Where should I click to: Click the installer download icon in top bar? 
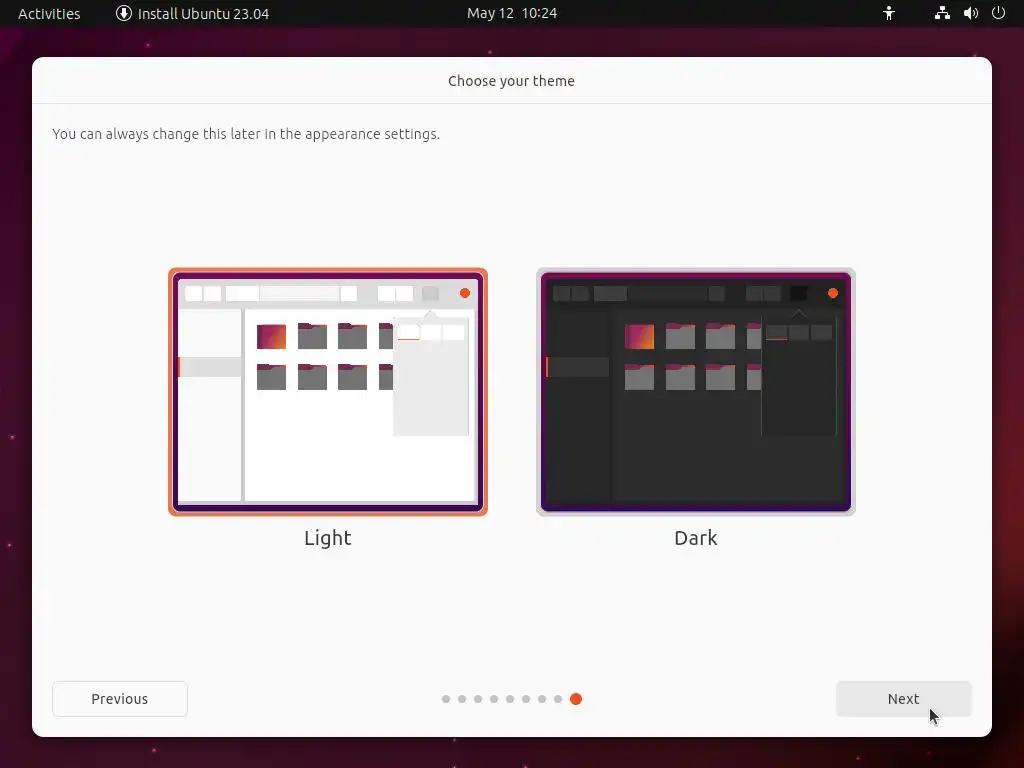pos(123,13)
